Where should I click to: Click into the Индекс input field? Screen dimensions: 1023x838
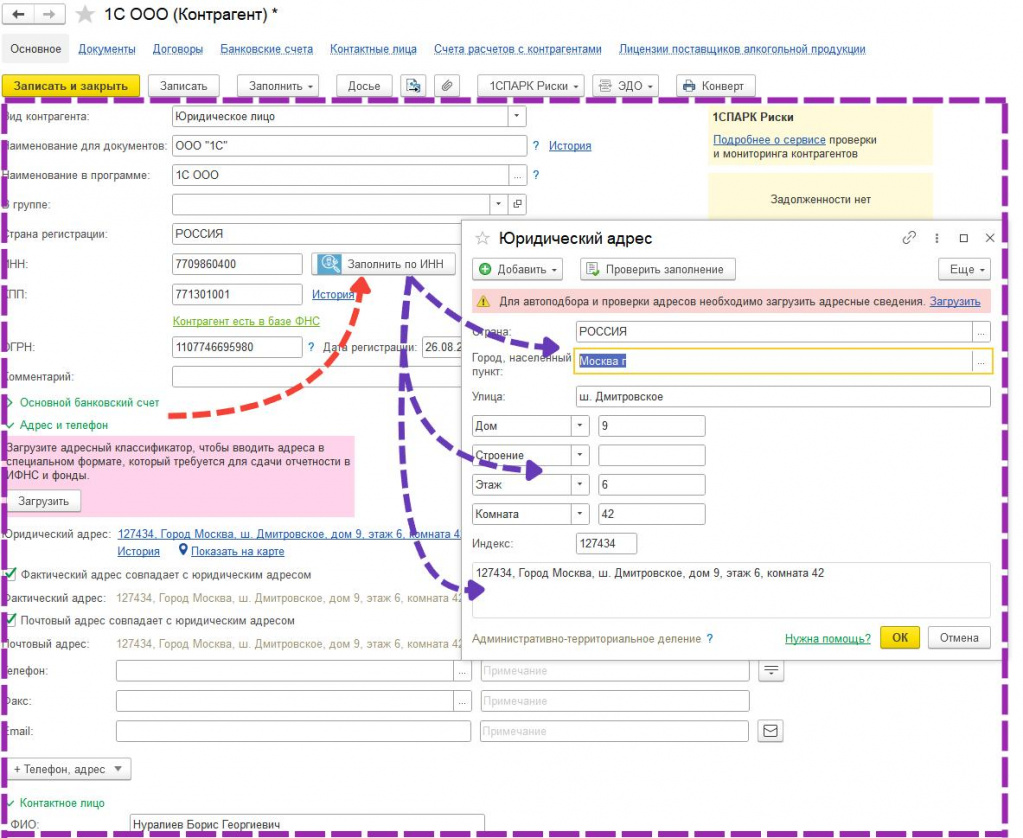tap(606, 543)
